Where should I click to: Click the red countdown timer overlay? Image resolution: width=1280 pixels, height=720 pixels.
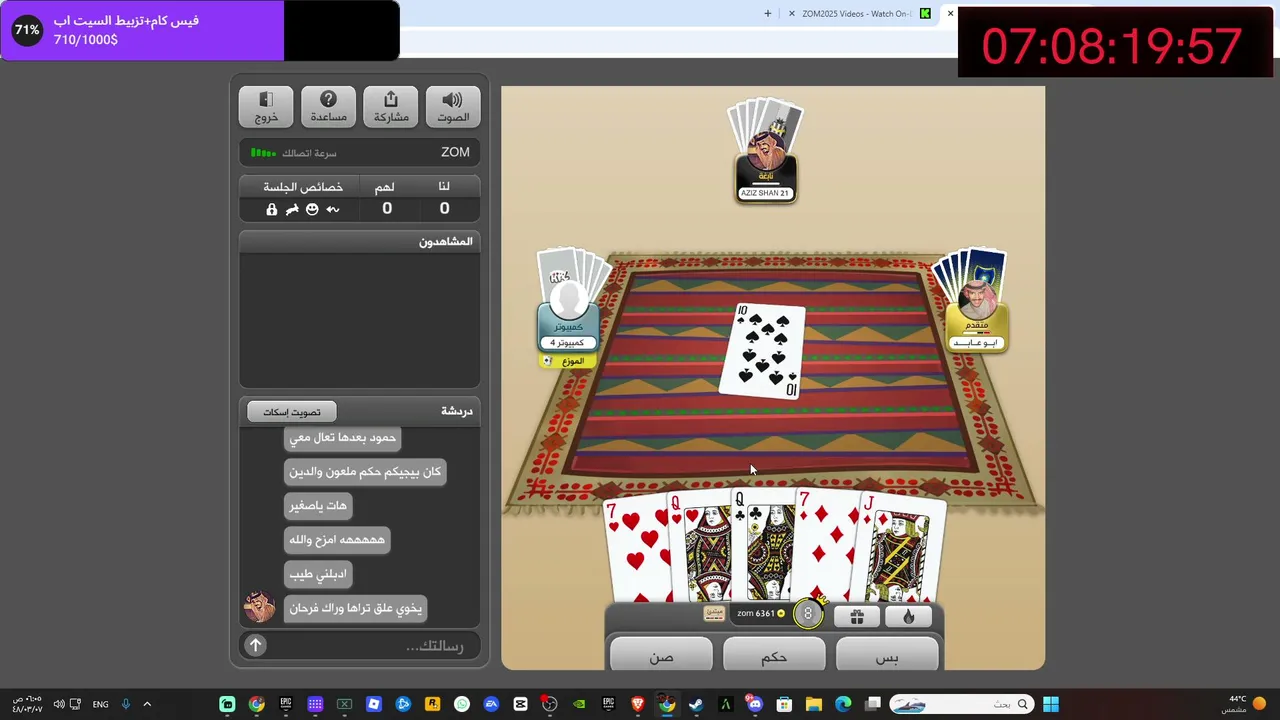[x=1114, y=44]
